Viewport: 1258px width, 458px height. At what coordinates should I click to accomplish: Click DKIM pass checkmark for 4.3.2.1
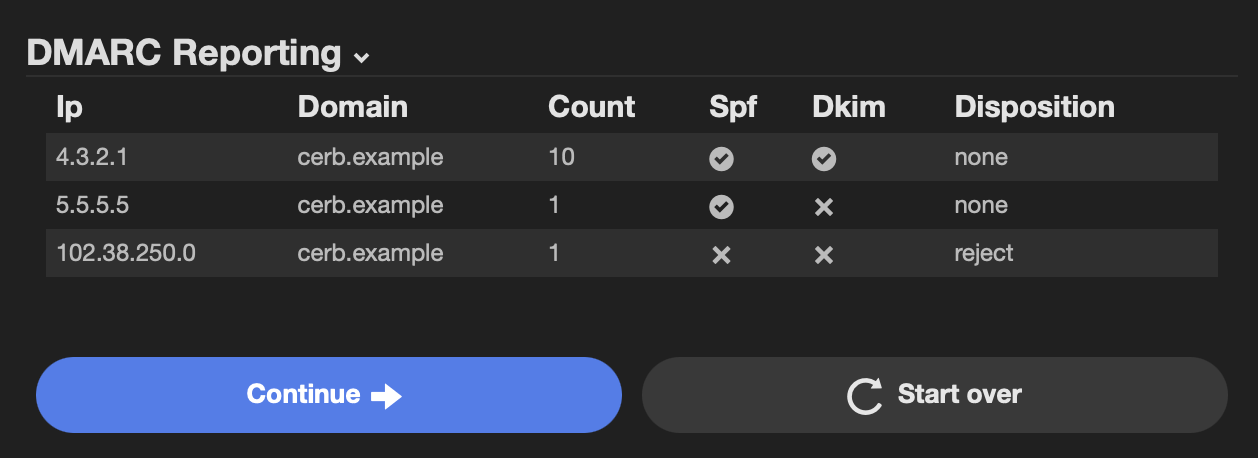[x=824, y=158]
